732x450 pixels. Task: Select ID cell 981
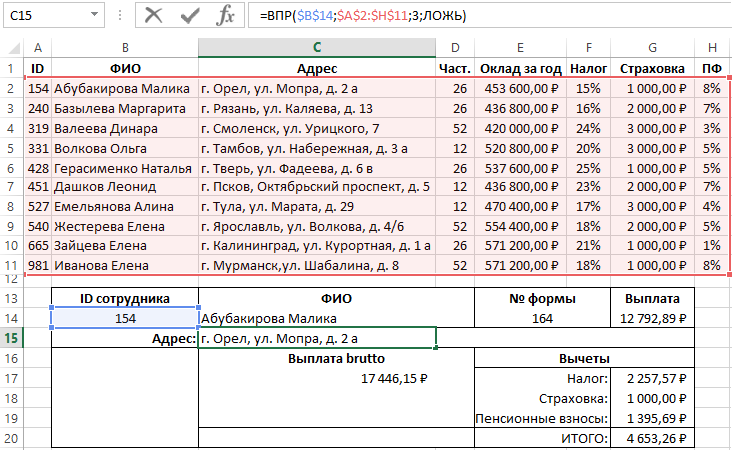tap(38, 265)
